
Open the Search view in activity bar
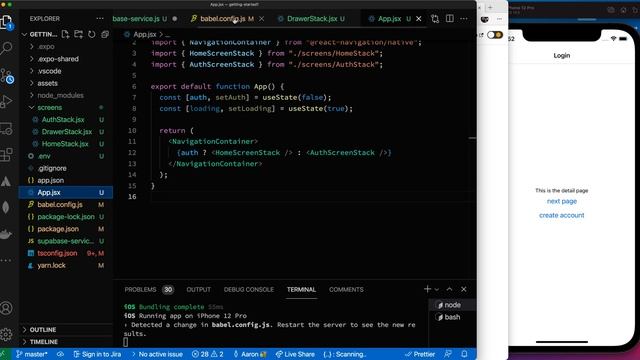7,48
